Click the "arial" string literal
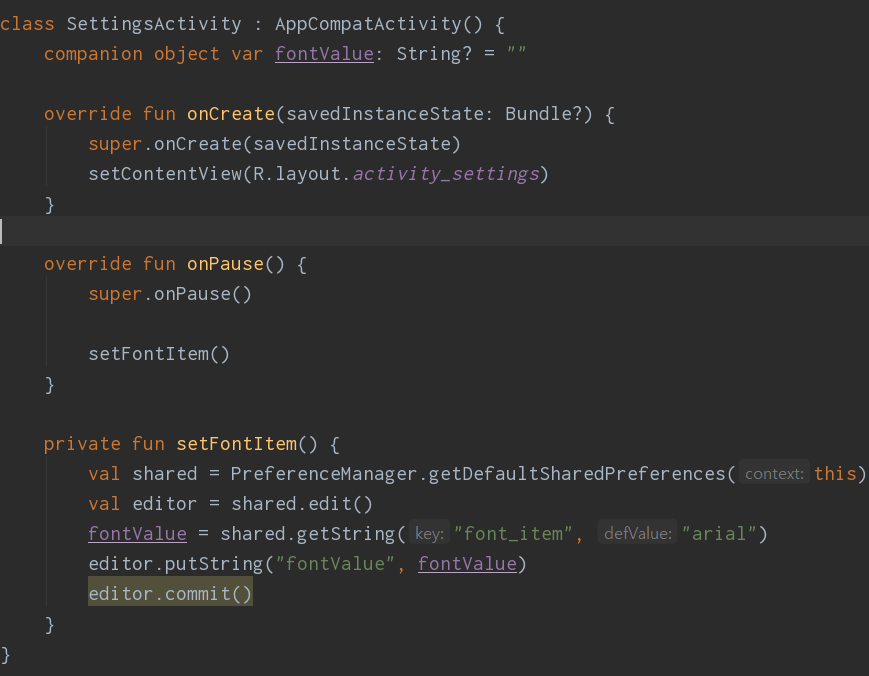869x676 pixels. tap(719, 534)
